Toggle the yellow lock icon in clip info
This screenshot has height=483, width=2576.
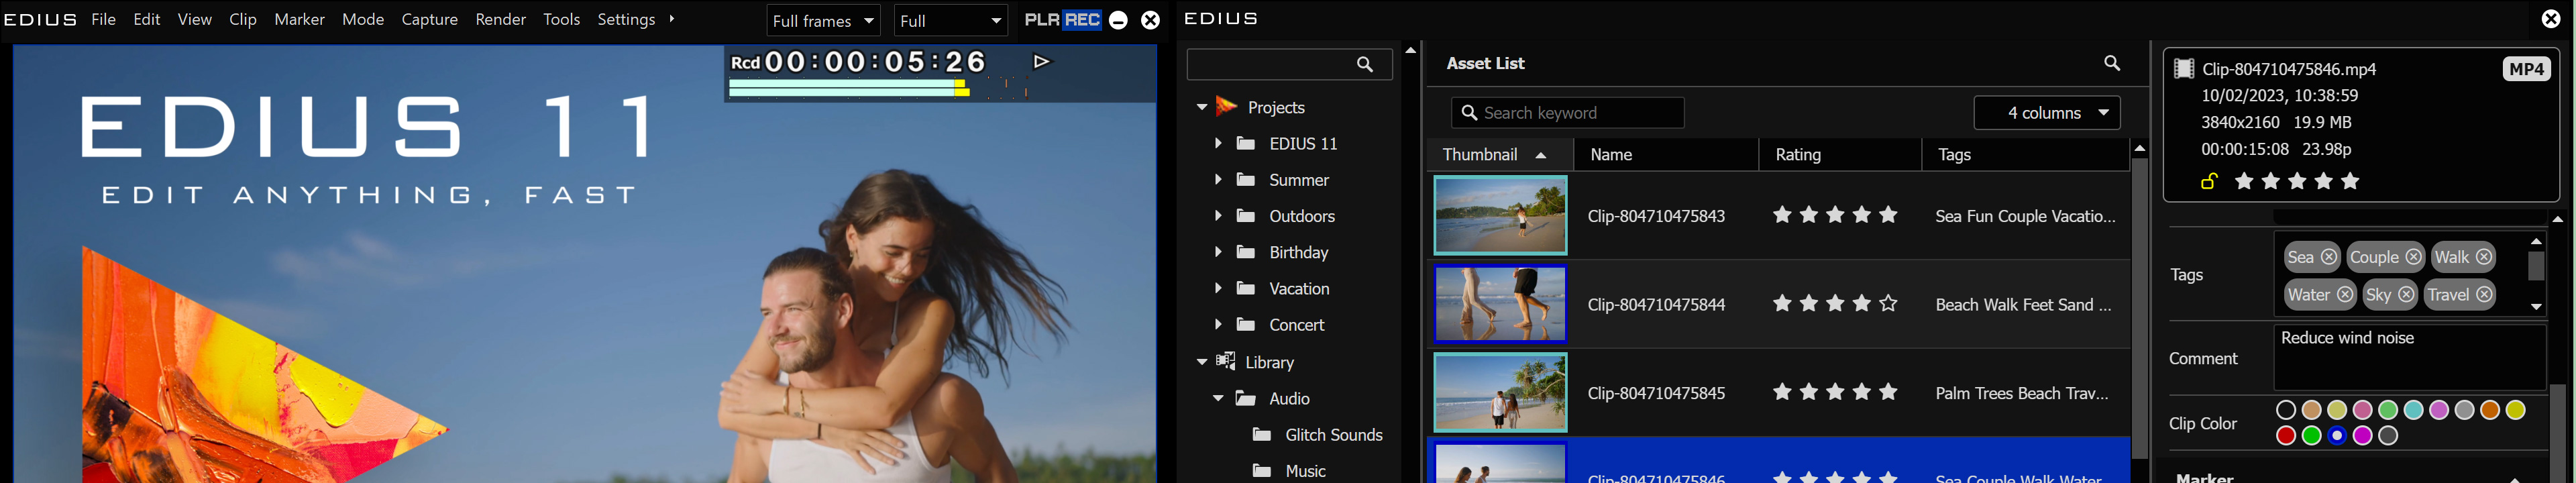[2209, 181]
